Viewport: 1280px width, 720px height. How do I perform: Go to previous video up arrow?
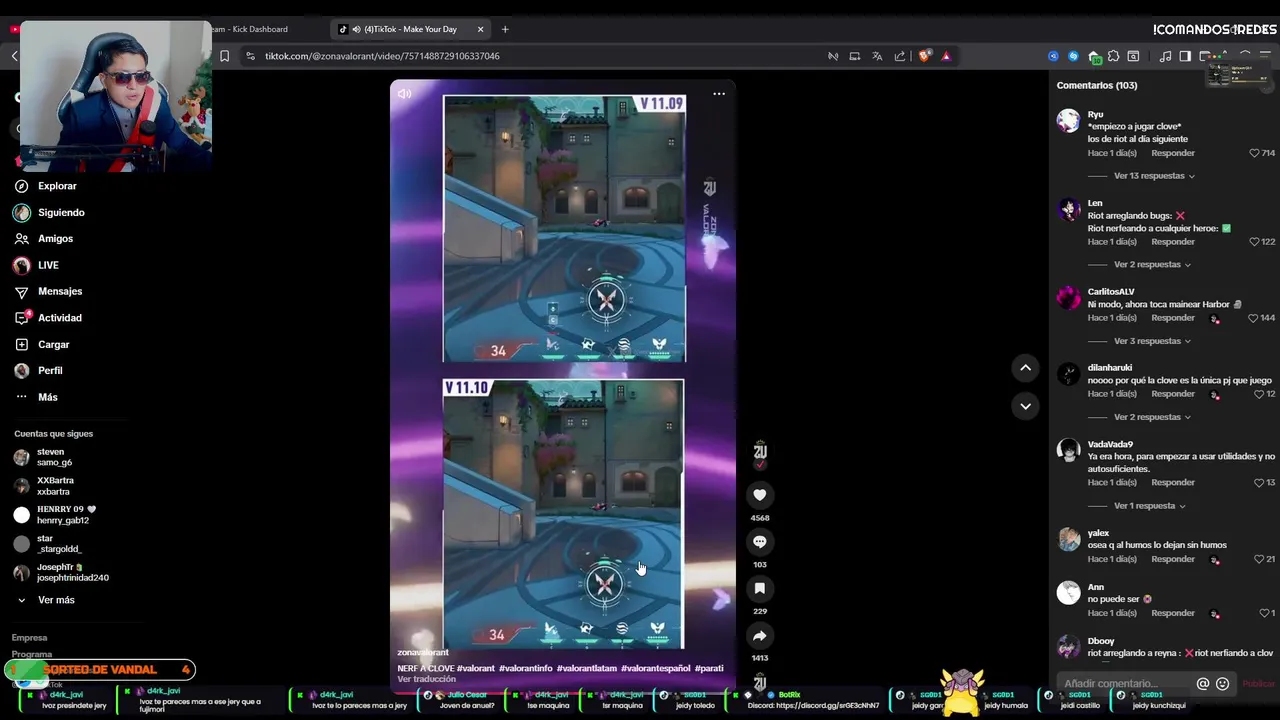click(1025, 368)
